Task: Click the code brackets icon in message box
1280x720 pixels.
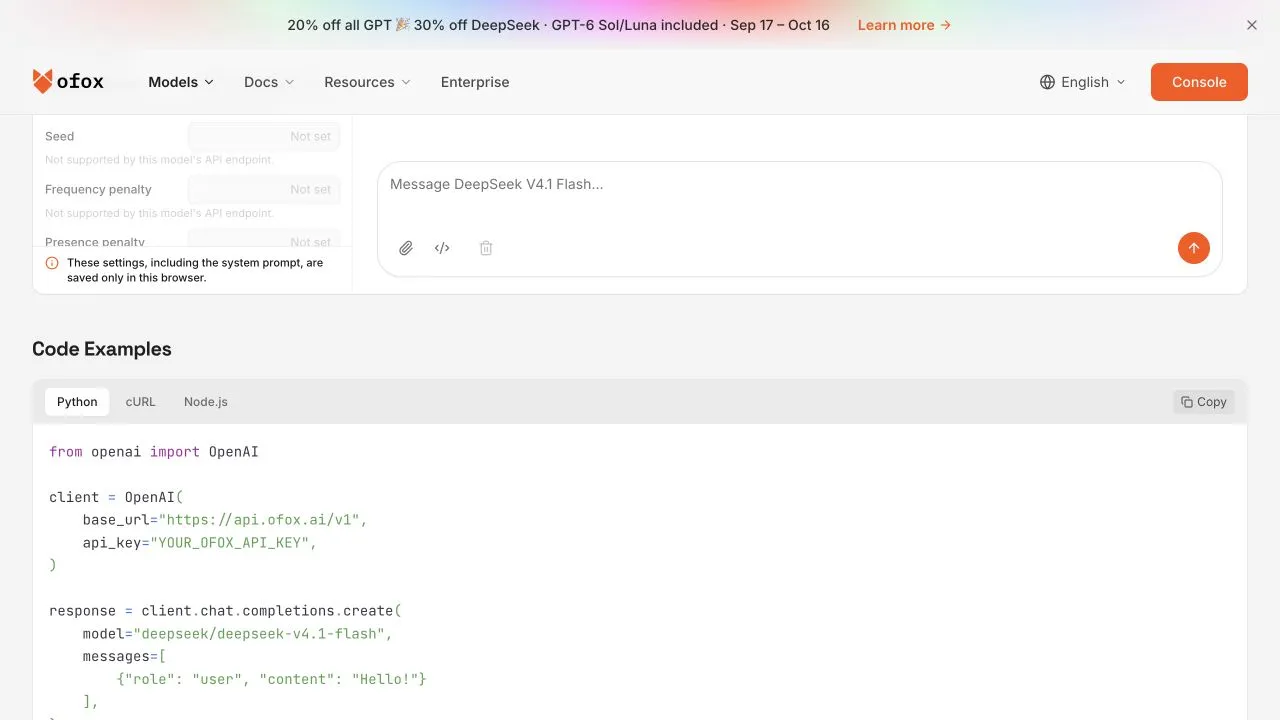Action: 442,248
